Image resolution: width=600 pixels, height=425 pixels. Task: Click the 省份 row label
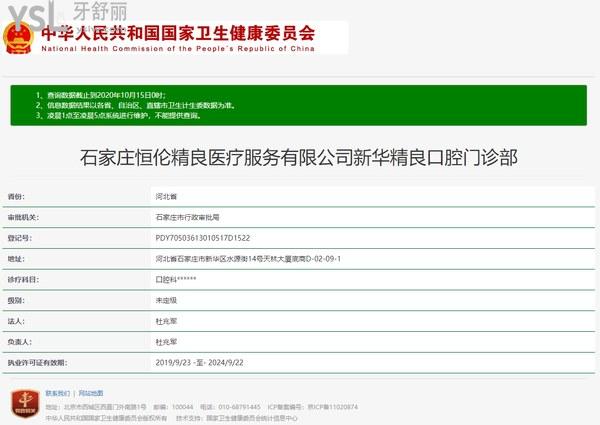[16, 197]
